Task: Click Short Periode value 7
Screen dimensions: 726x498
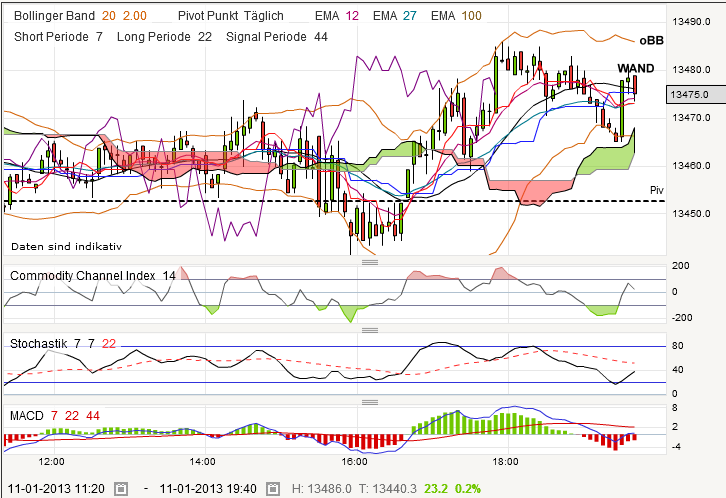Action: 99,37
